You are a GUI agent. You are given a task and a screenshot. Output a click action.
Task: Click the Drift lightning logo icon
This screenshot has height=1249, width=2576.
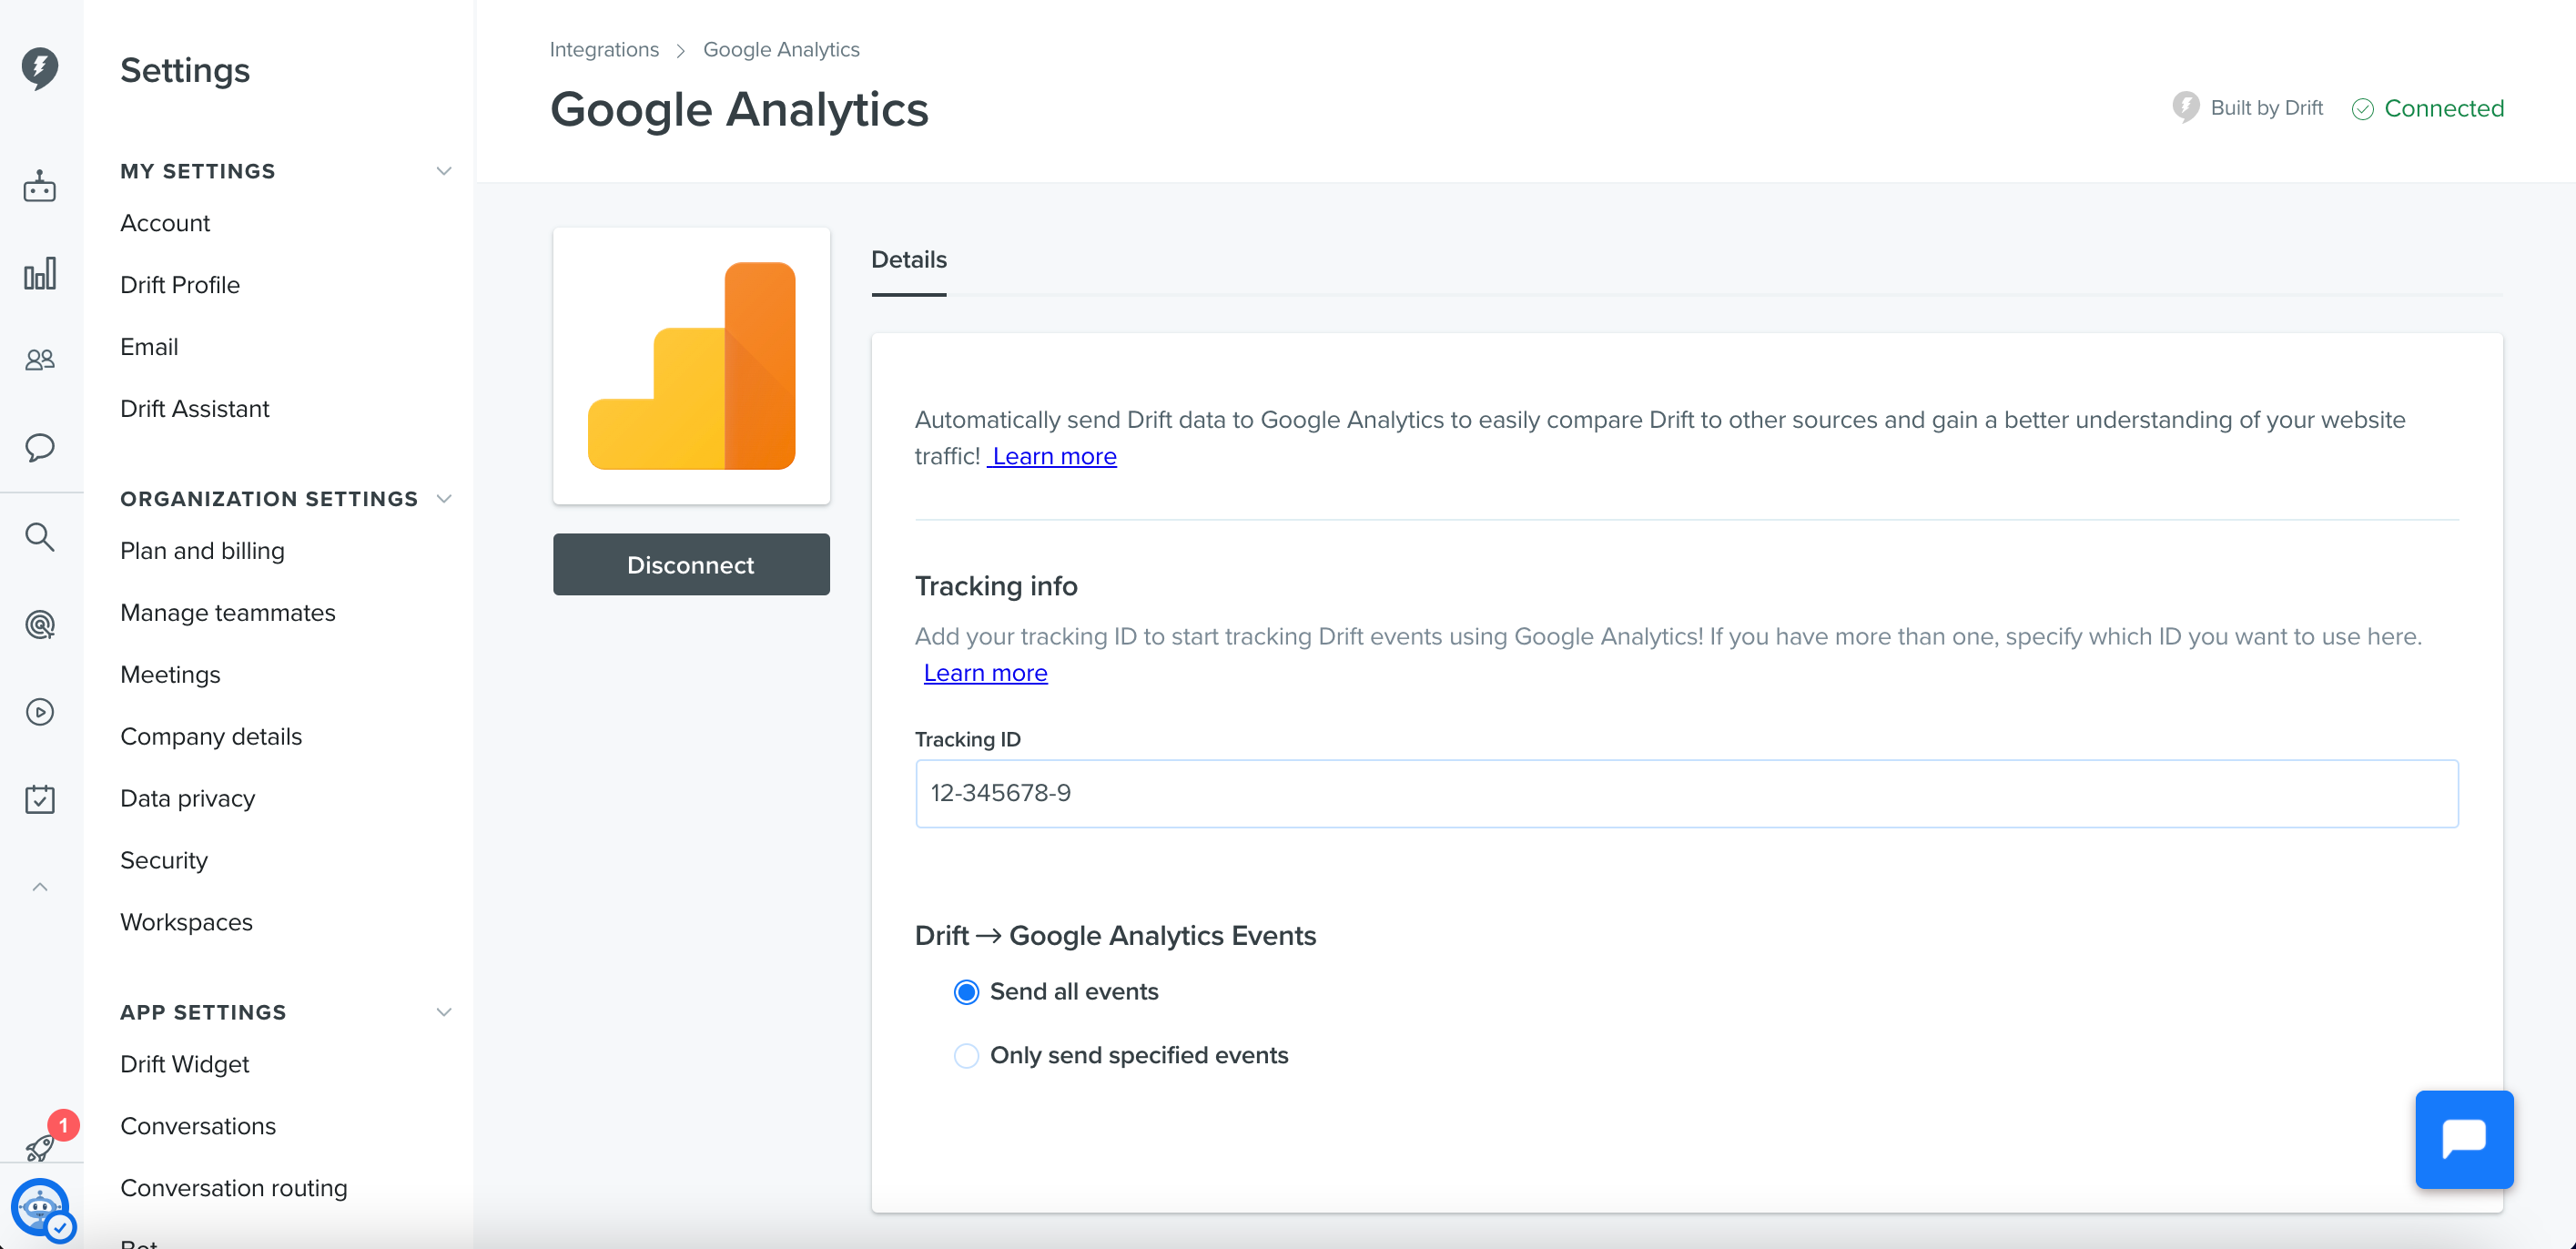pyautogui.click(x=40, y=69)
